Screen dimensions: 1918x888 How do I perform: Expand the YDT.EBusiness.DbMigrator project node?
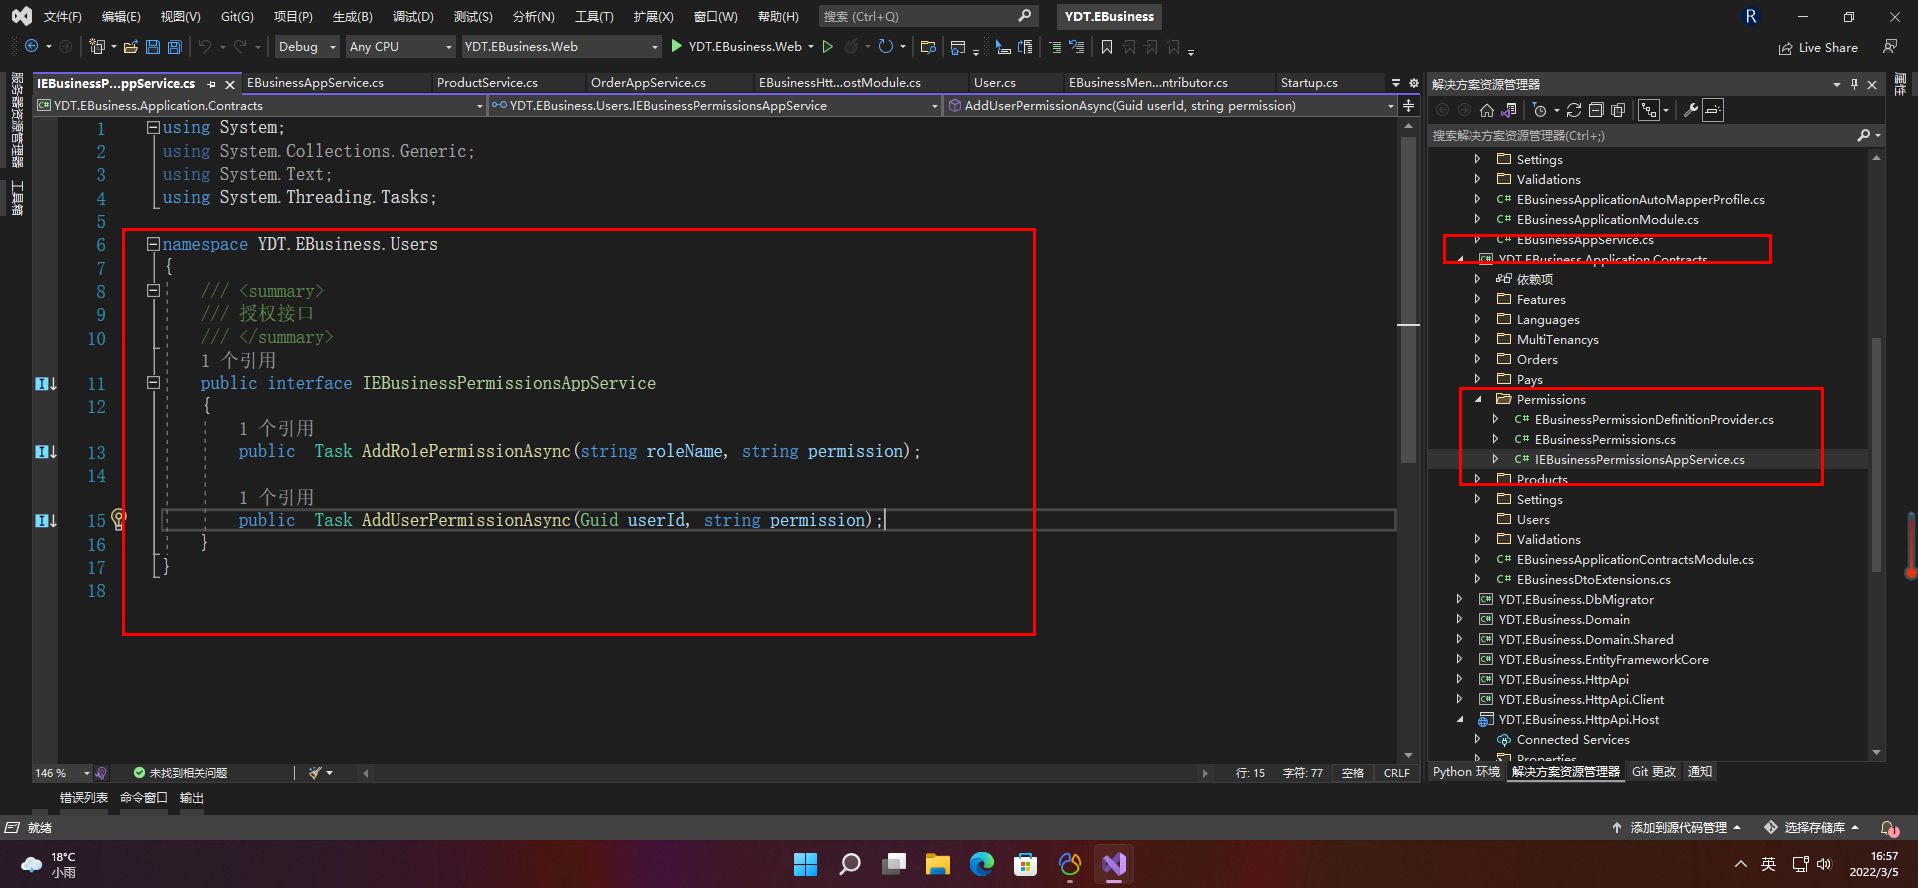pos(1460,599)
